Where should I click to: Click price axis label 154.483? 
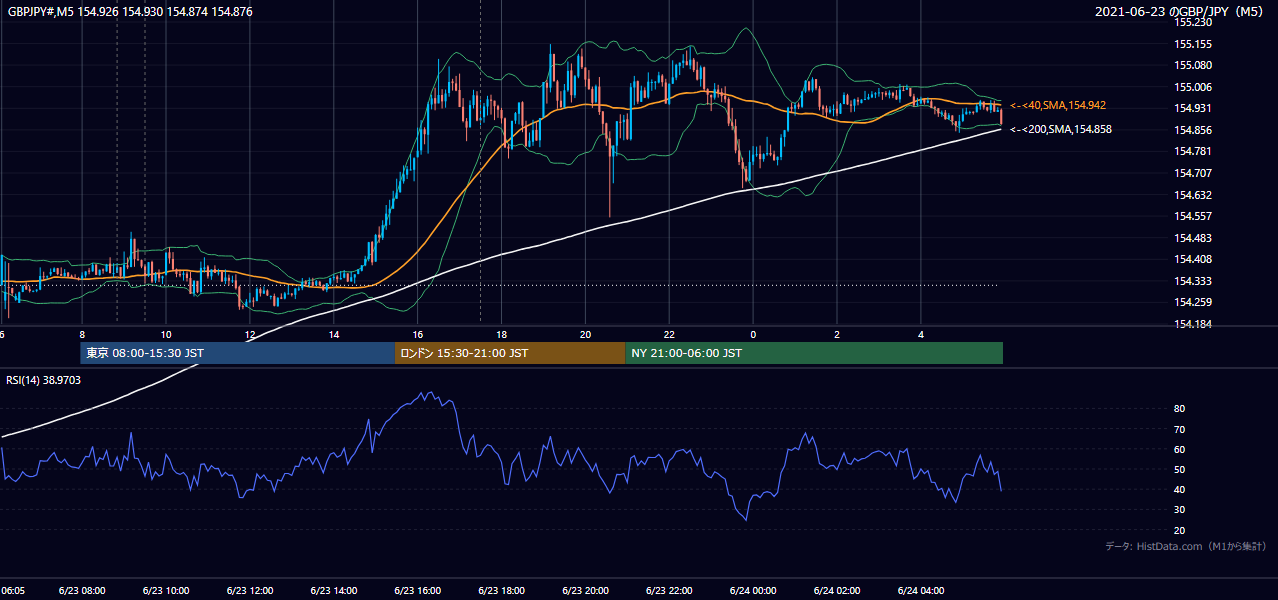click(x=1193, y=238)
